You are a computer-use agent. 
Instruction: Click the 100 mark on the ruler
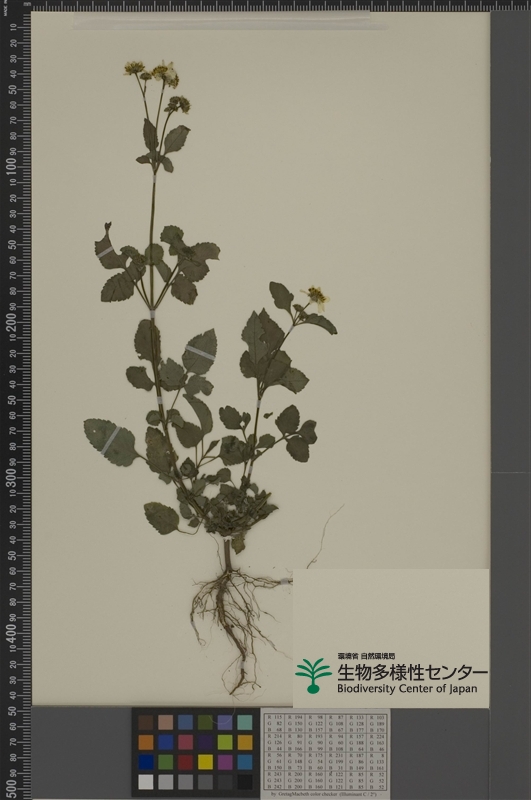point(10,166)
